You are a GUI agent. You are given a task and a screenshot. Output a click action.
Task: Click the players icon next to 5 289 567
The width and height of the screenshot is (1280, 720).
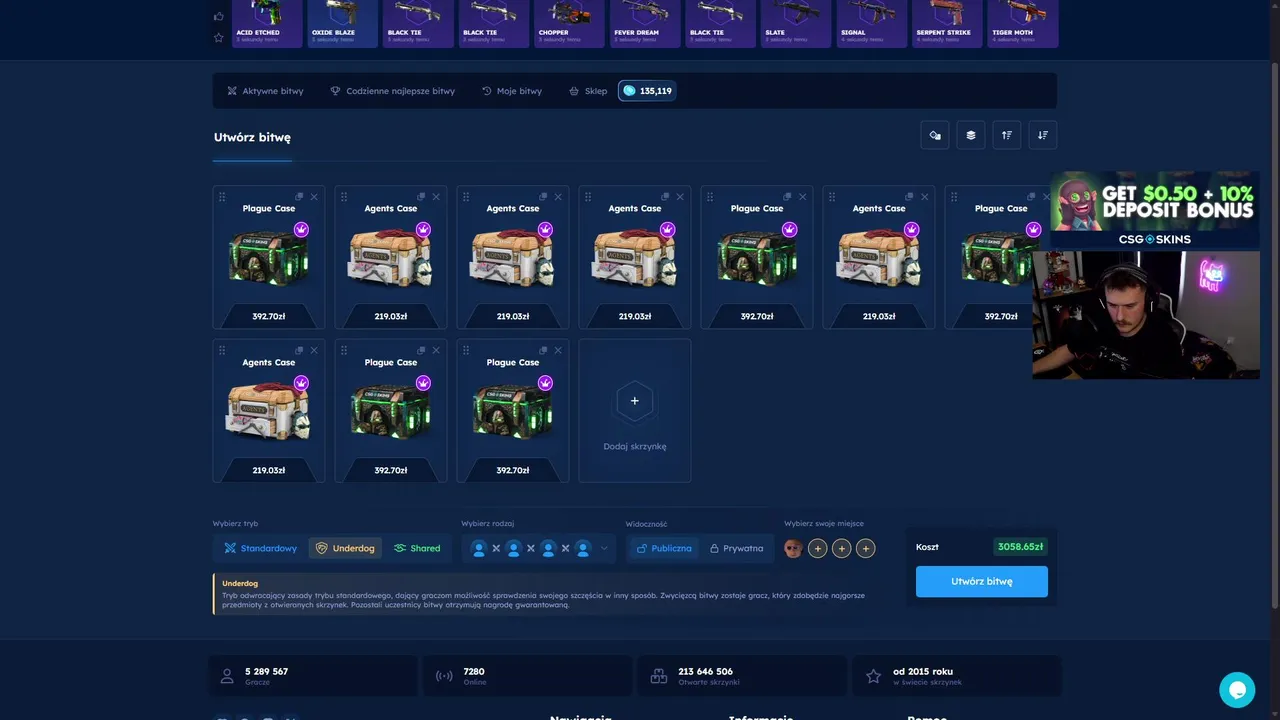click(227, 676)
